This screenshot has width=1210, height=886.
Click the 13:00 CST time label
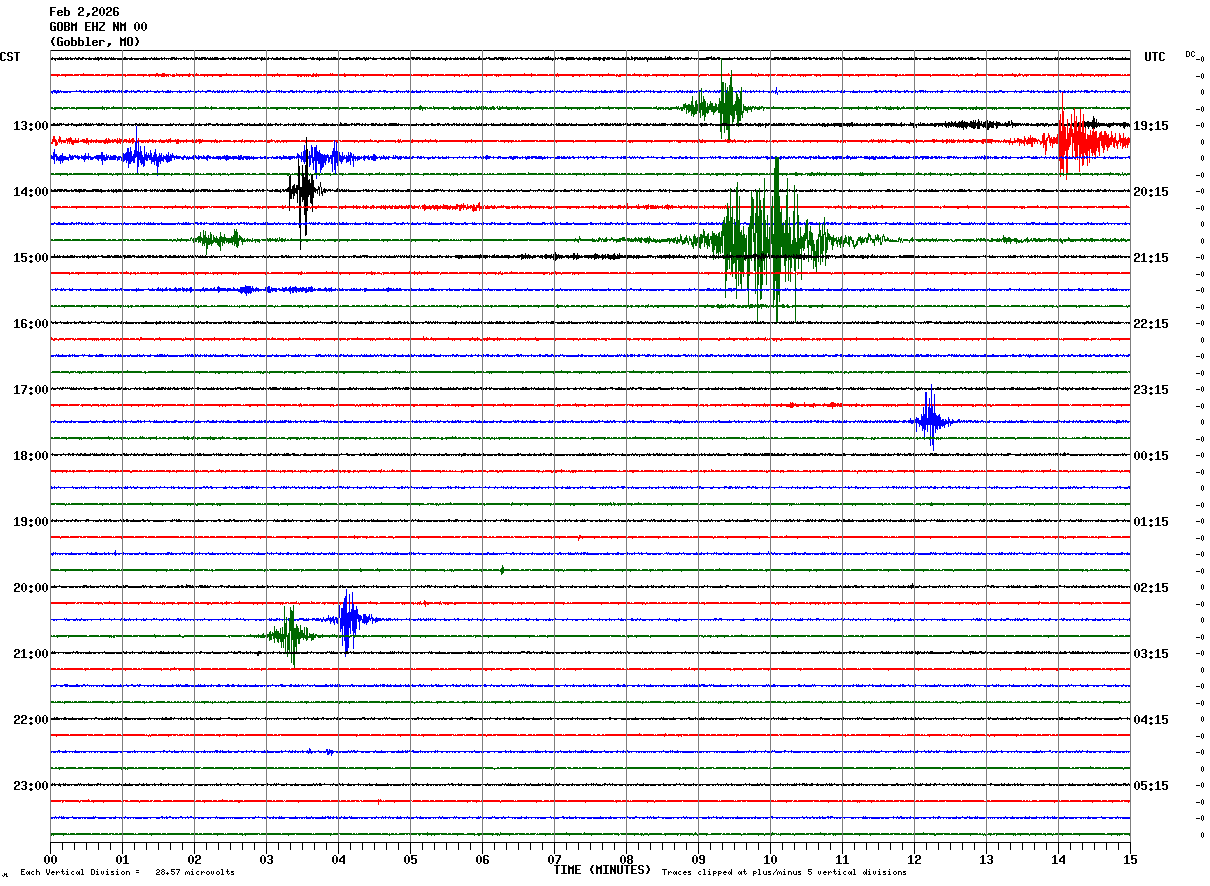click(30, 126)
